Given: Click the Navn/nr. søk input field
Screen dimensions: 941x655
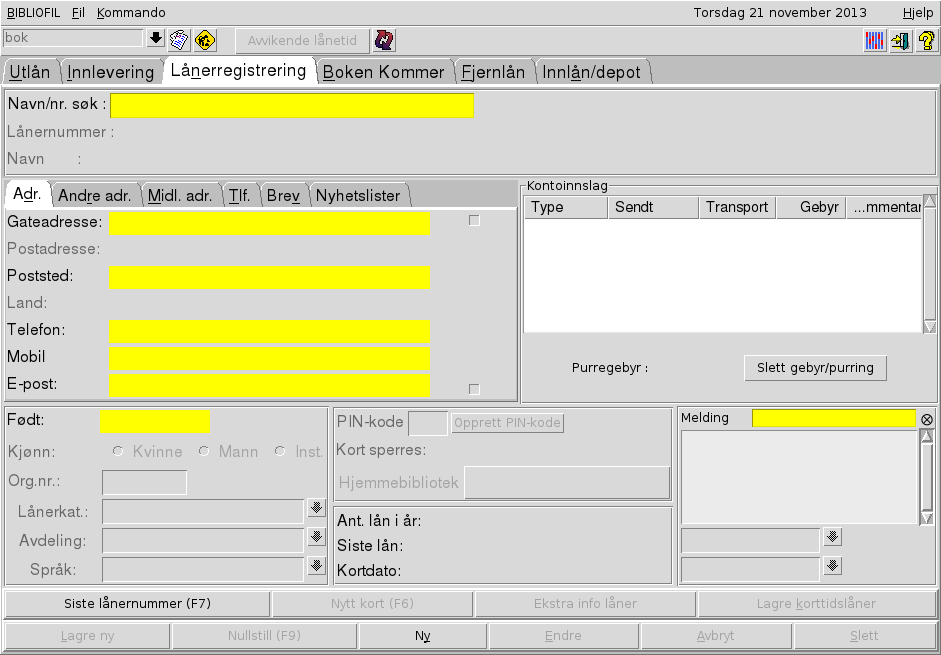Looking at the screenshot, I should (291, 105).
